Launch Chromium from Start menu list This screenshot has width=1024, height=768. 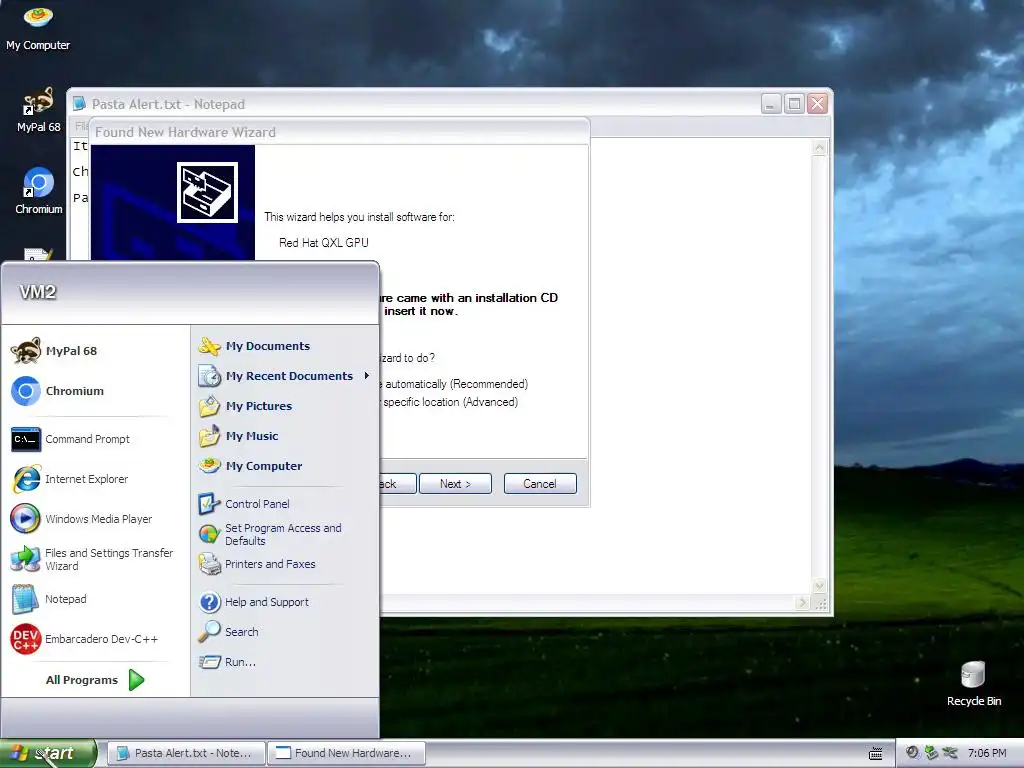pos(95,391)
